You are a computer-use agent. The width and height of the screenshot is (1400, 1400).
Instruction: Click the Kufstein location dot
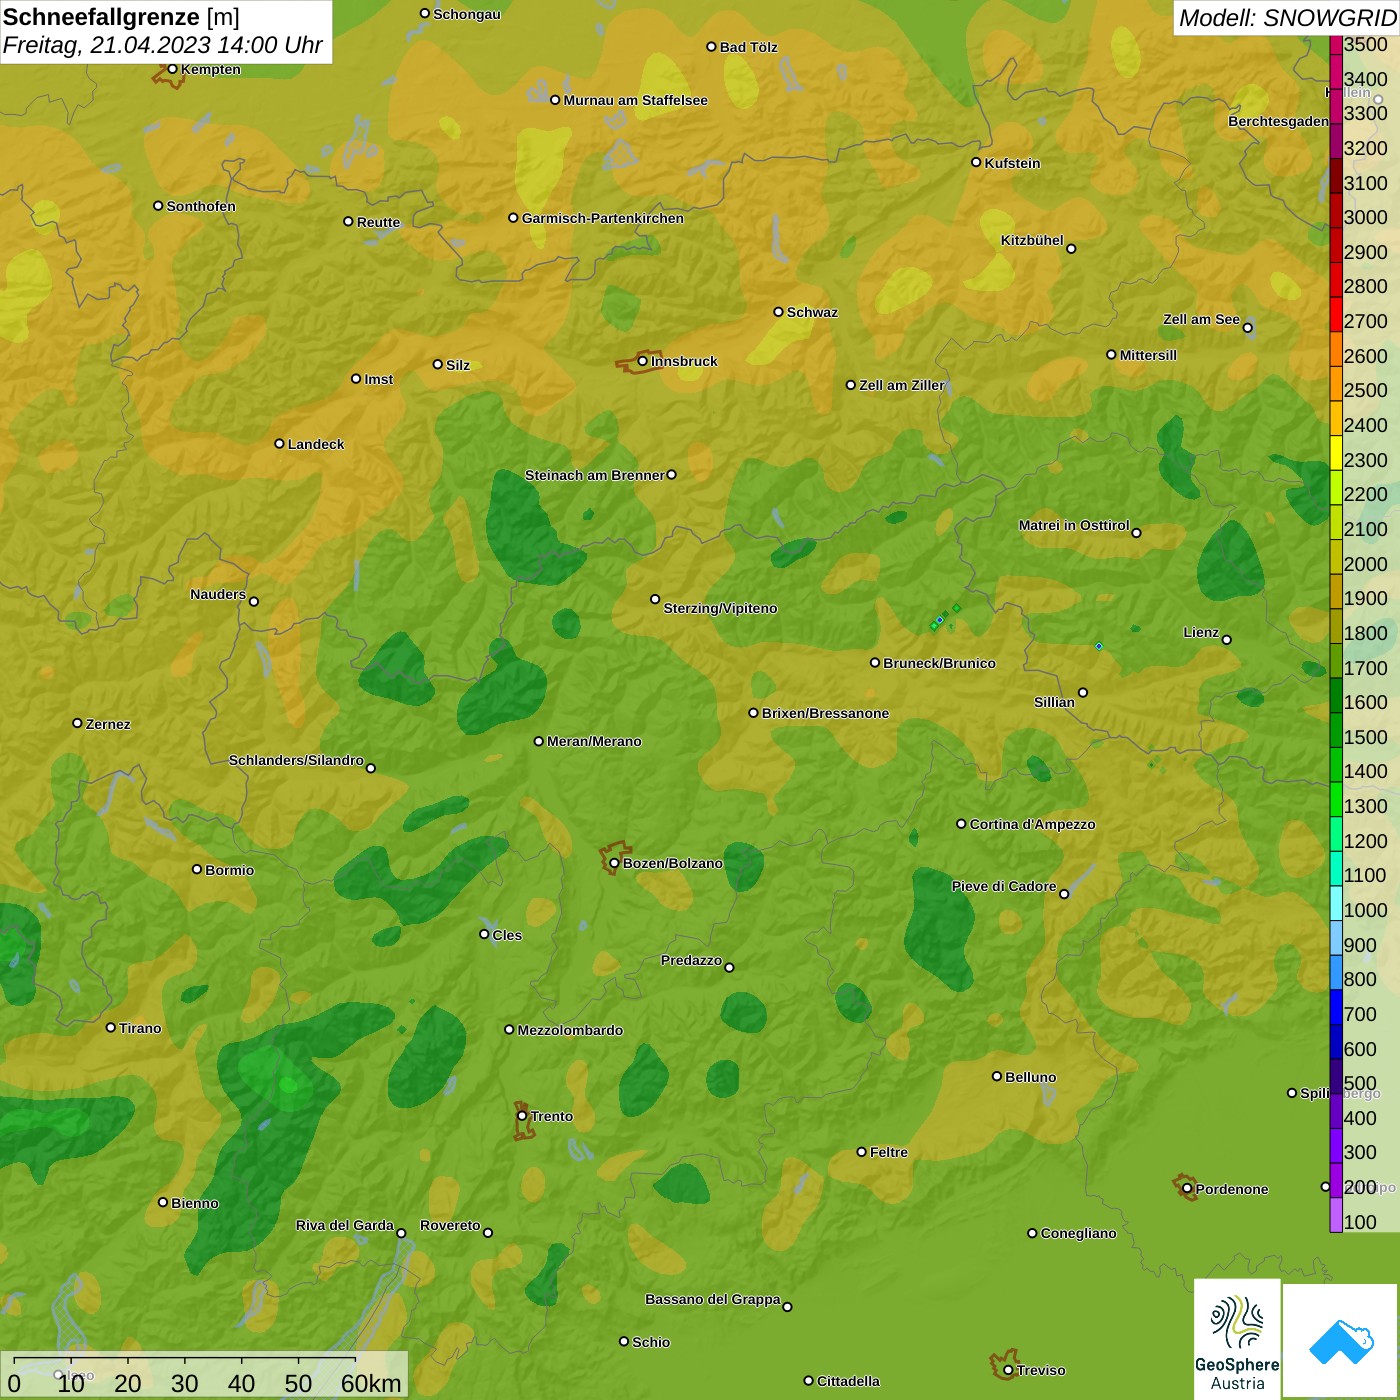[x=976, y=162]
